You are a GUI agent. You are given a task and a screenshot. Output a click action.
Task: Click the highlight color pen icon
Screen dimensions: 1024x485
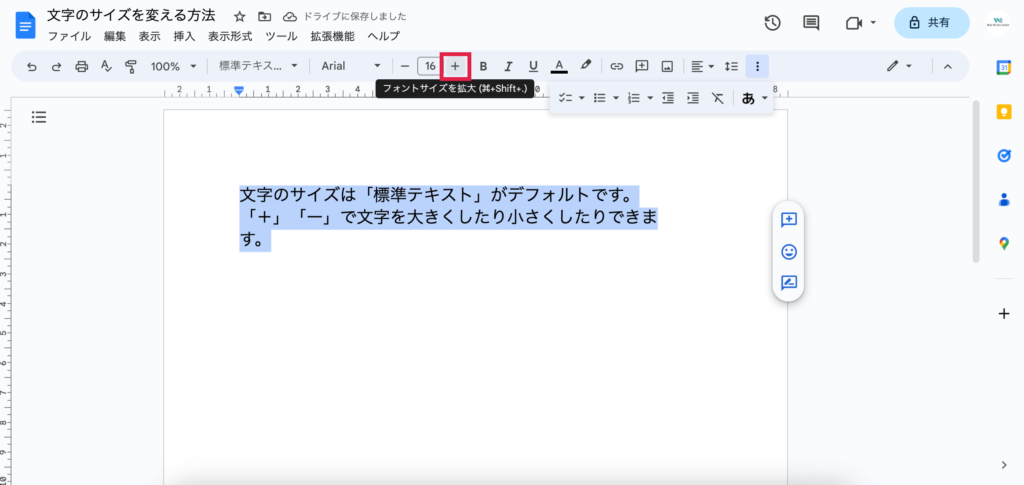pos(586,66)
